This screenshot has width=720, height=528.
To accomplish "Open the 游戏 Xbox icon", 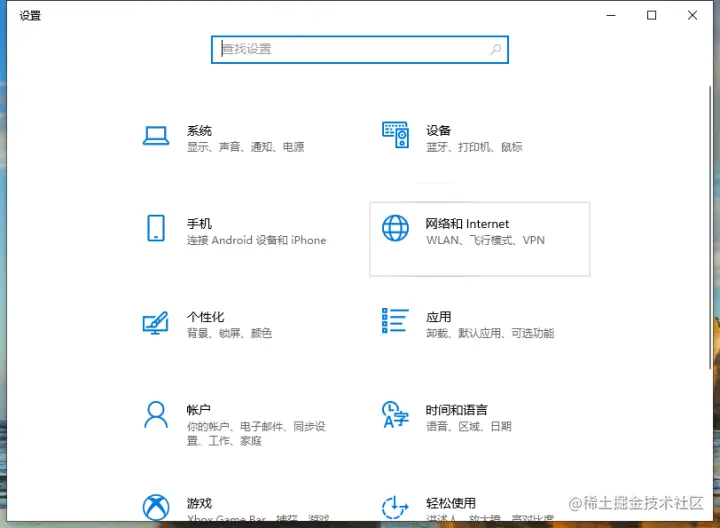I will pos(156,507).
